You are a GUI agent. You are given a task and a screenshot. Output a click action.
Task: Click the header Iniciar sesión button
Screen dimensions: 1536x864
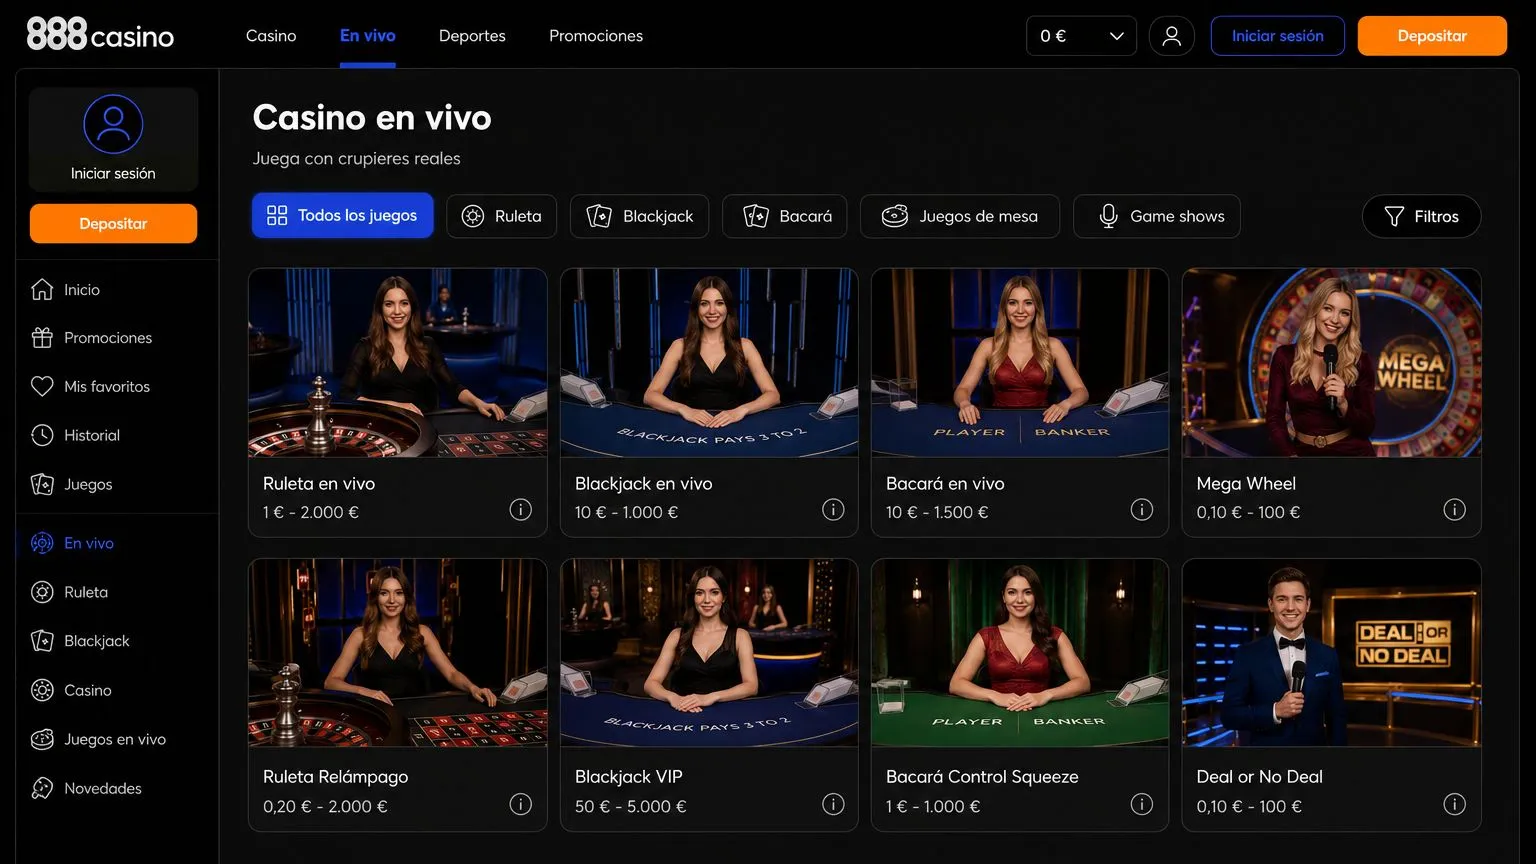[1278, 36]
